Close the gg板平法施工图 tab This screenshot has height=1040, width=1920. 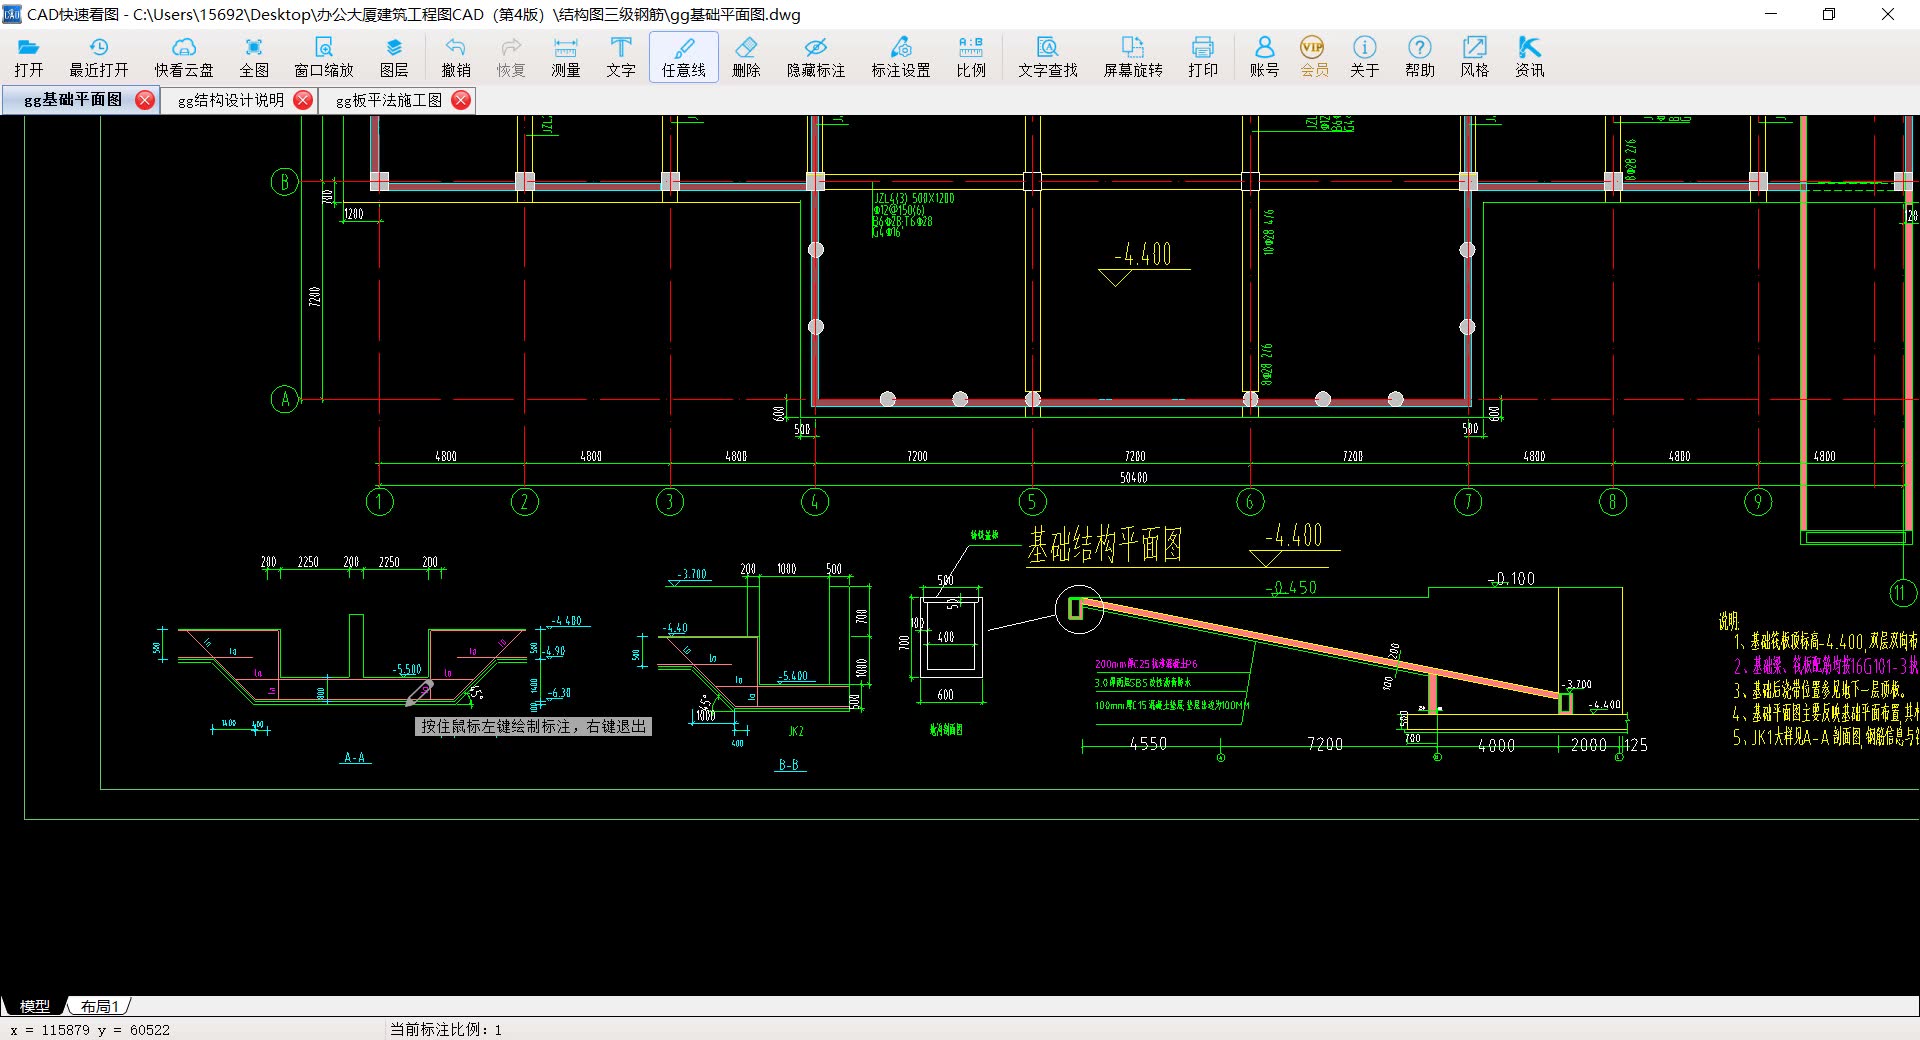click(461, 100)
